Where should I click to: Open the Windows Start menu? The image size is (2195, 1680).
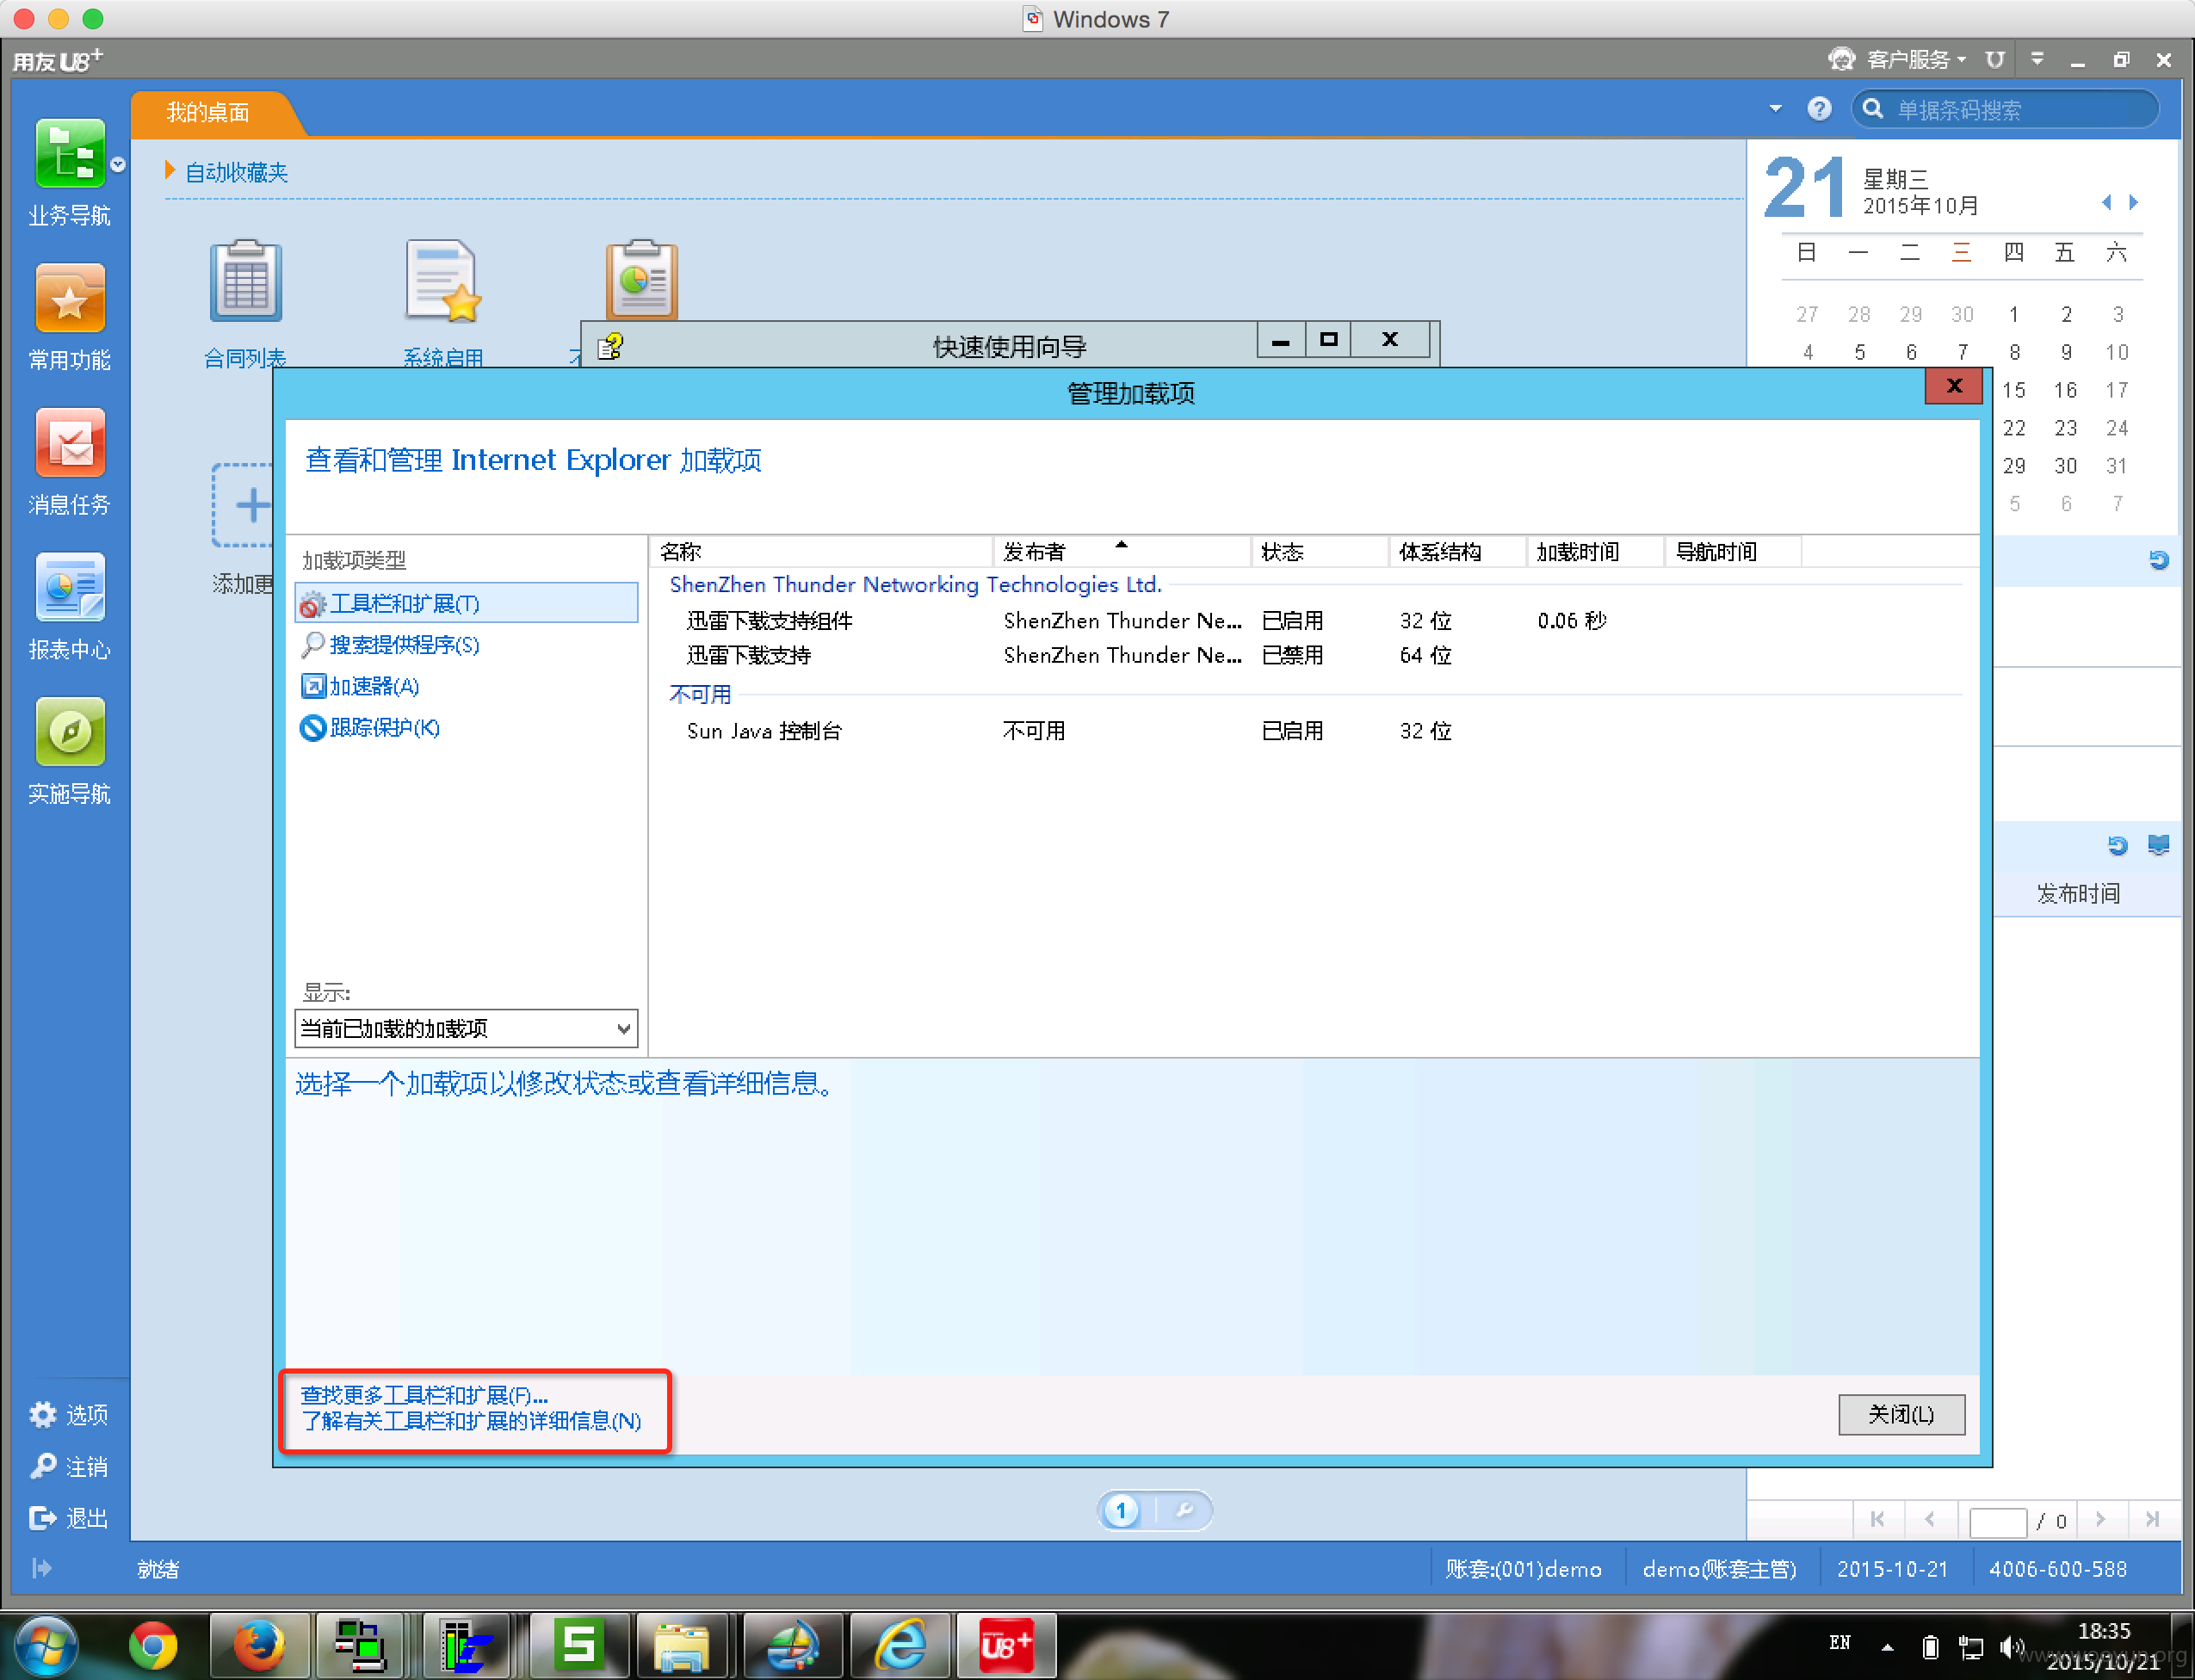pyautogui.click(x=47, y=1646)
